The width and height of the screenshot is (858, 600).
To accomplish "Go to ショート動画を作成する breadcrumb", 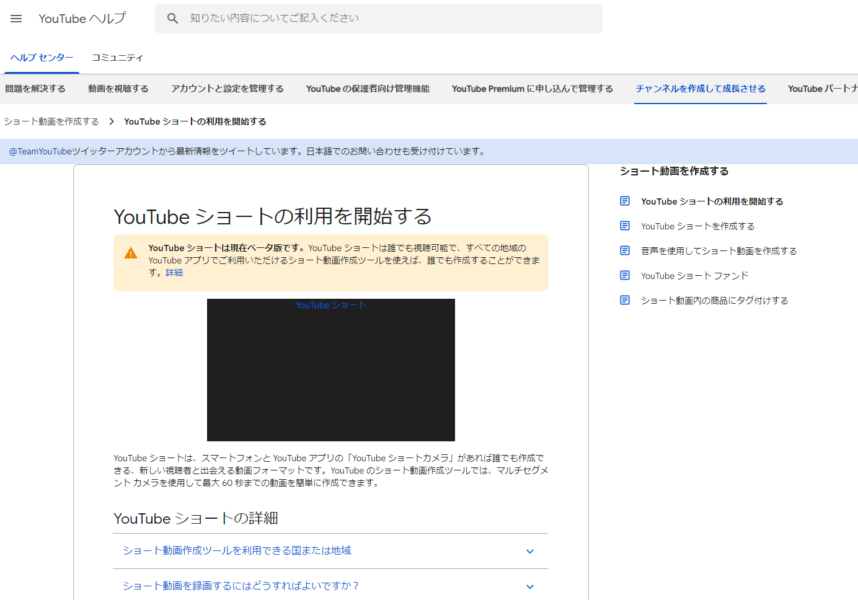I will (51, 121).
